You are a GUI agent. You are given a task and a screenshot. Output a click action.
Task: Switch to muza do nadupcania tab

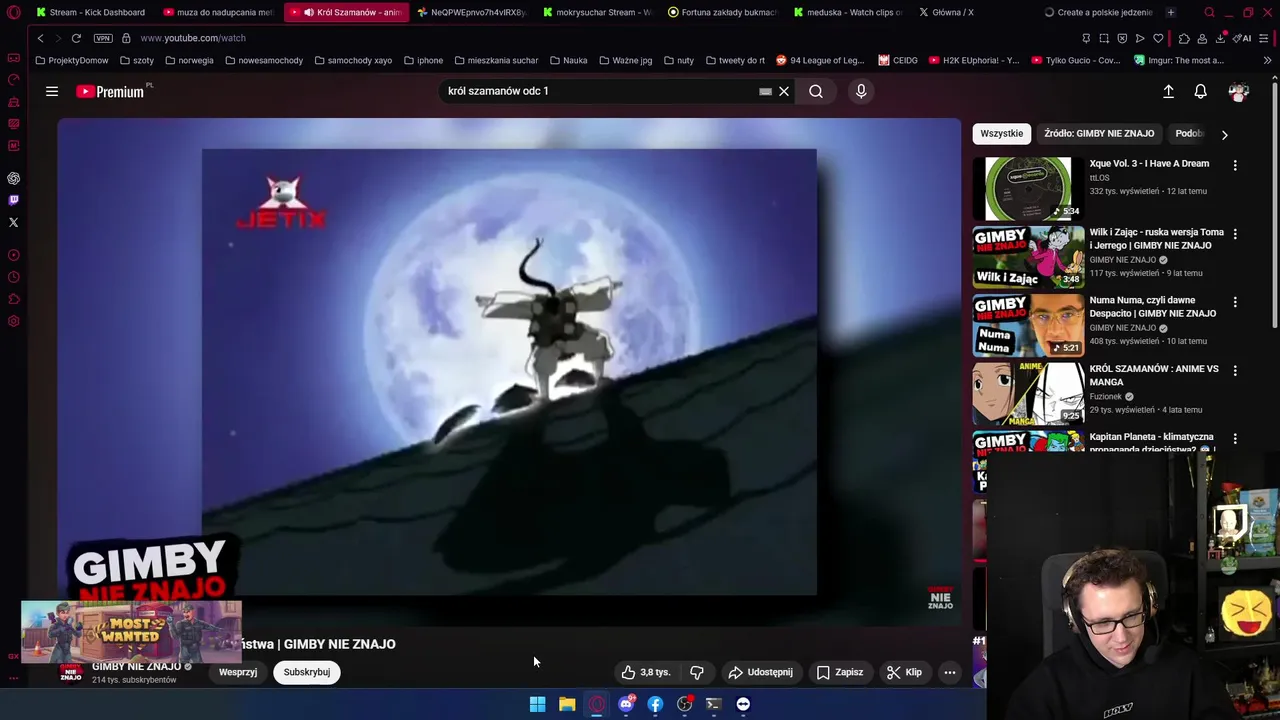[217, 12]
